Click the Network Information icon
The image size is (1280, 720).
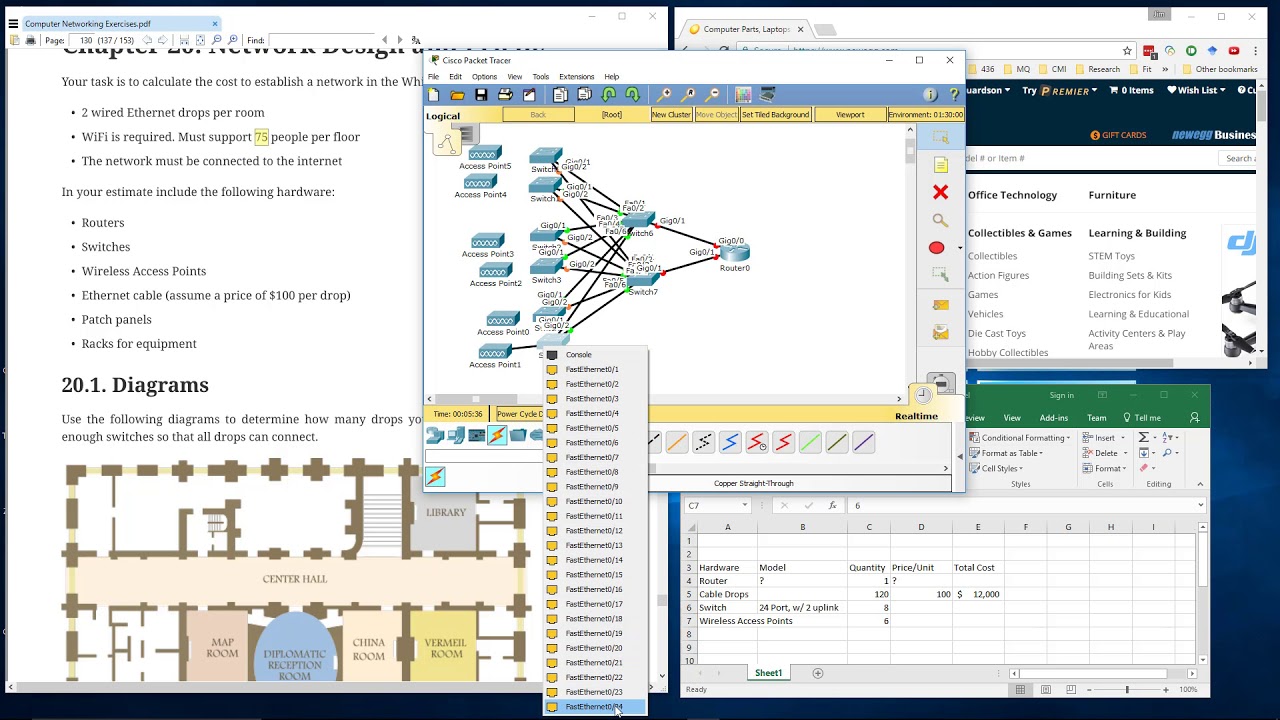coord(930,95)
